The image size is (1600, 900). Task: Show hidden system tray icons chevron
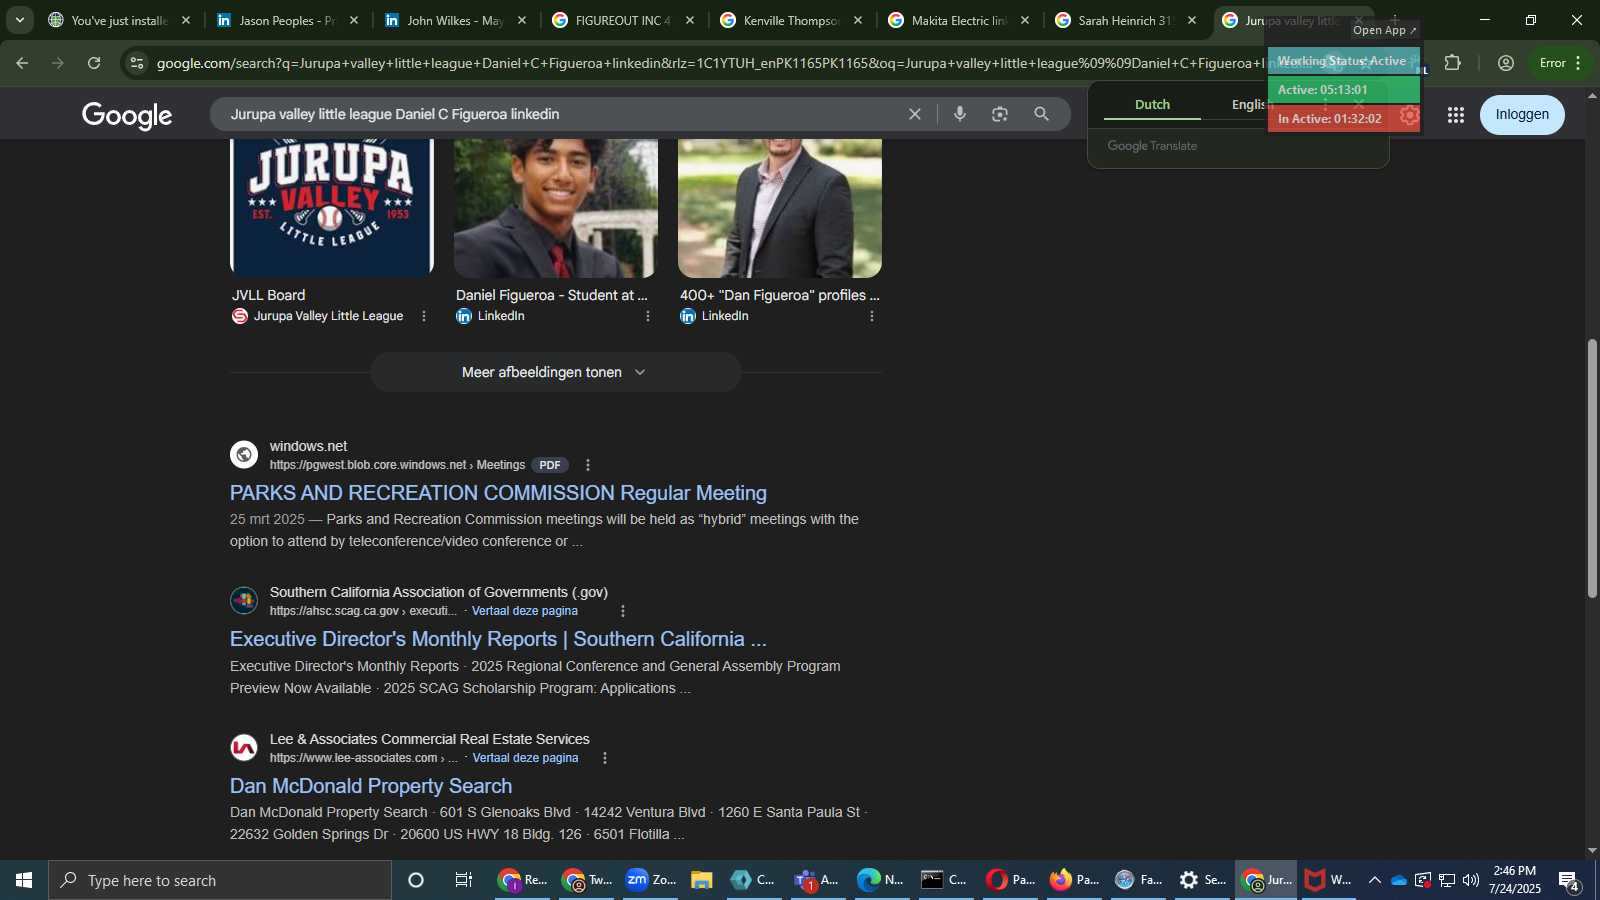pyautogui.click(x=1374, y=880)
